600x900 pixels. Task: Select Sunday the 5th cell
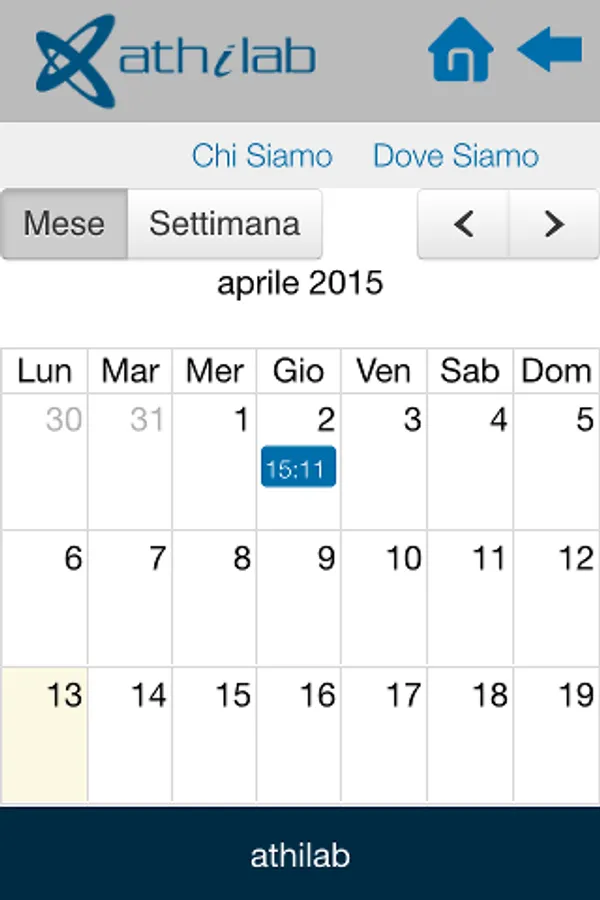[x=556, y=461]
